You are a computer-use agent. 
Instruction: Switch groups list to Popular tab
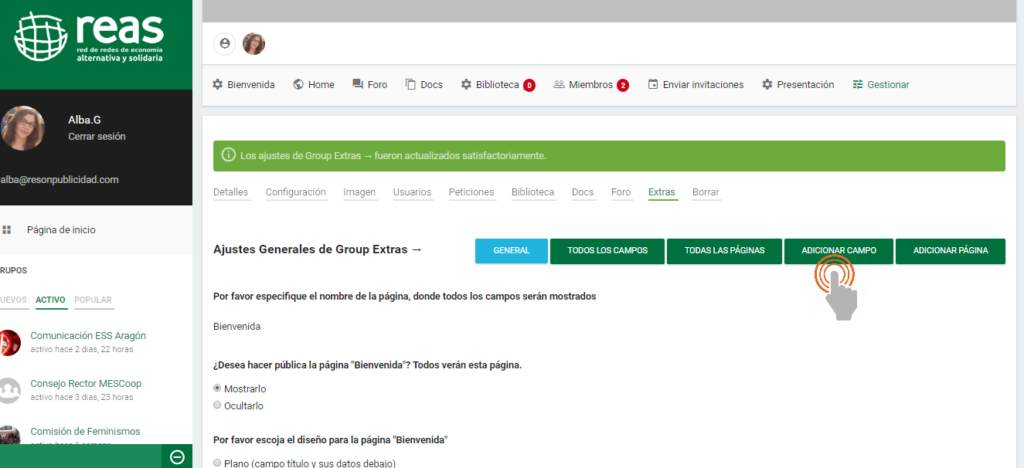tap(93, 300)
